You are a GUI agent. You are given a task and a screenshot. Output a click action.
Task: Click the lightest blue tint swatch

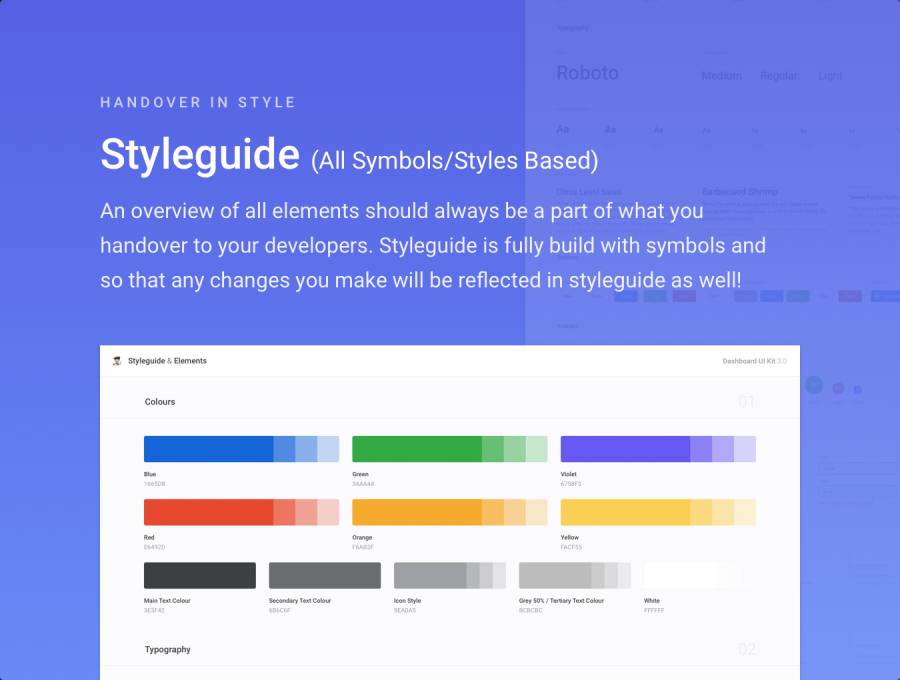click(x=328, y=449)
